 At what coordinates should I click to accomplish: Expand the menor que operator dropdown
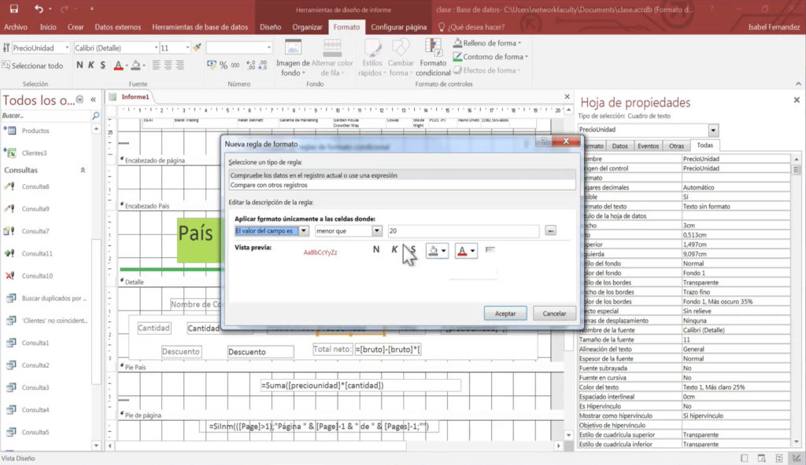pos(377,231)
